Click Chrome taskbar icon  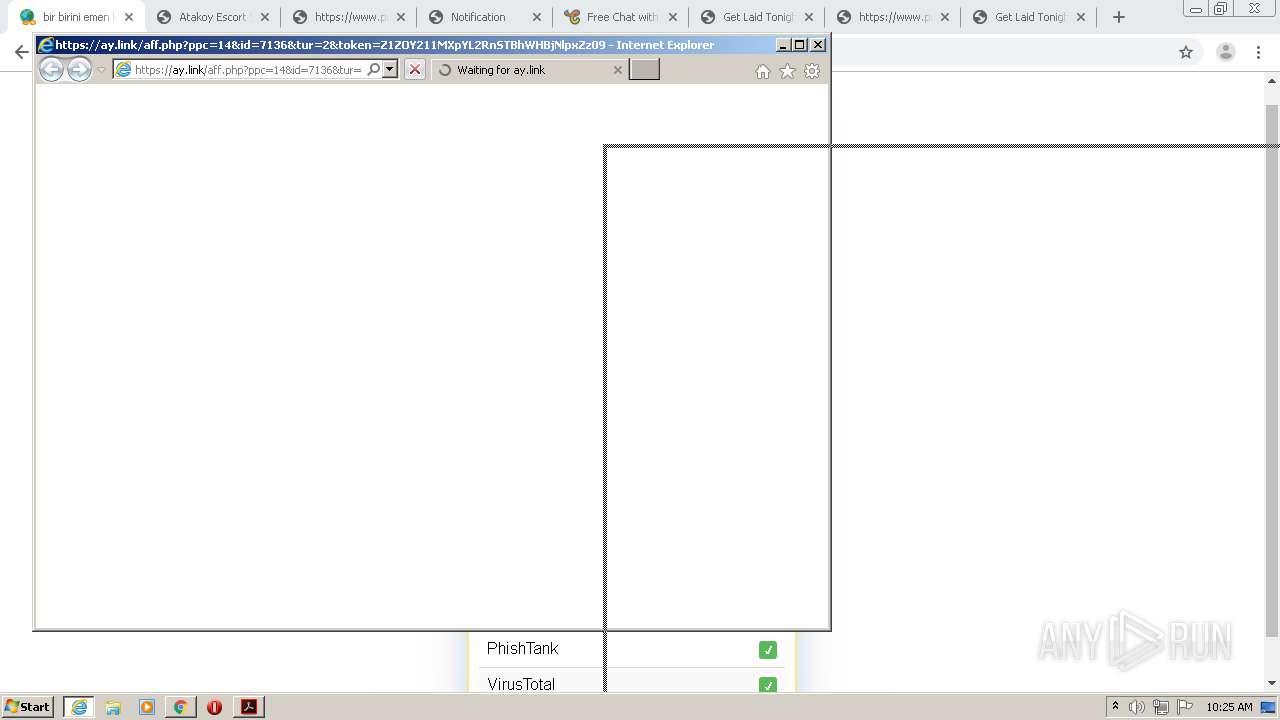tap(181, 707)
